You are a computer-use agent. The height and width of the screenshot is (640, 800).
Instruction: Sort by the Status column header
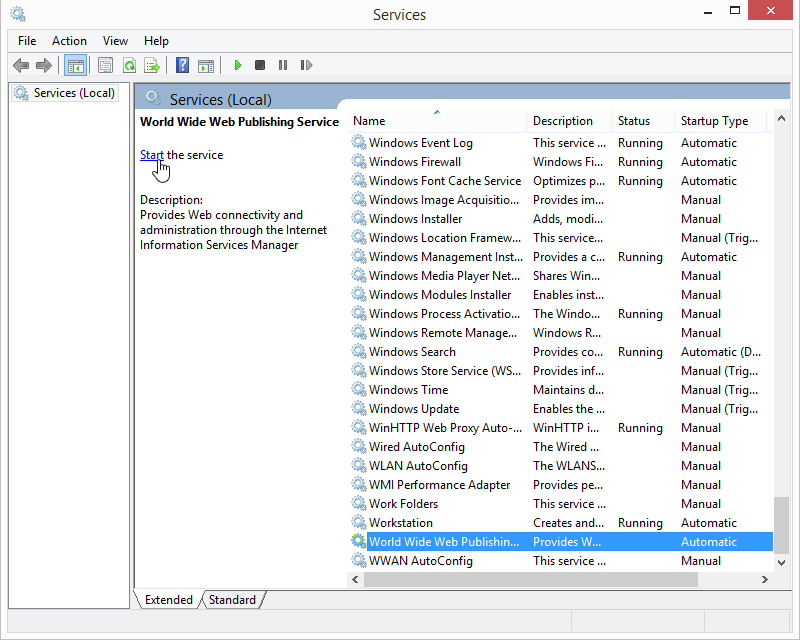(x=643, y=121)
